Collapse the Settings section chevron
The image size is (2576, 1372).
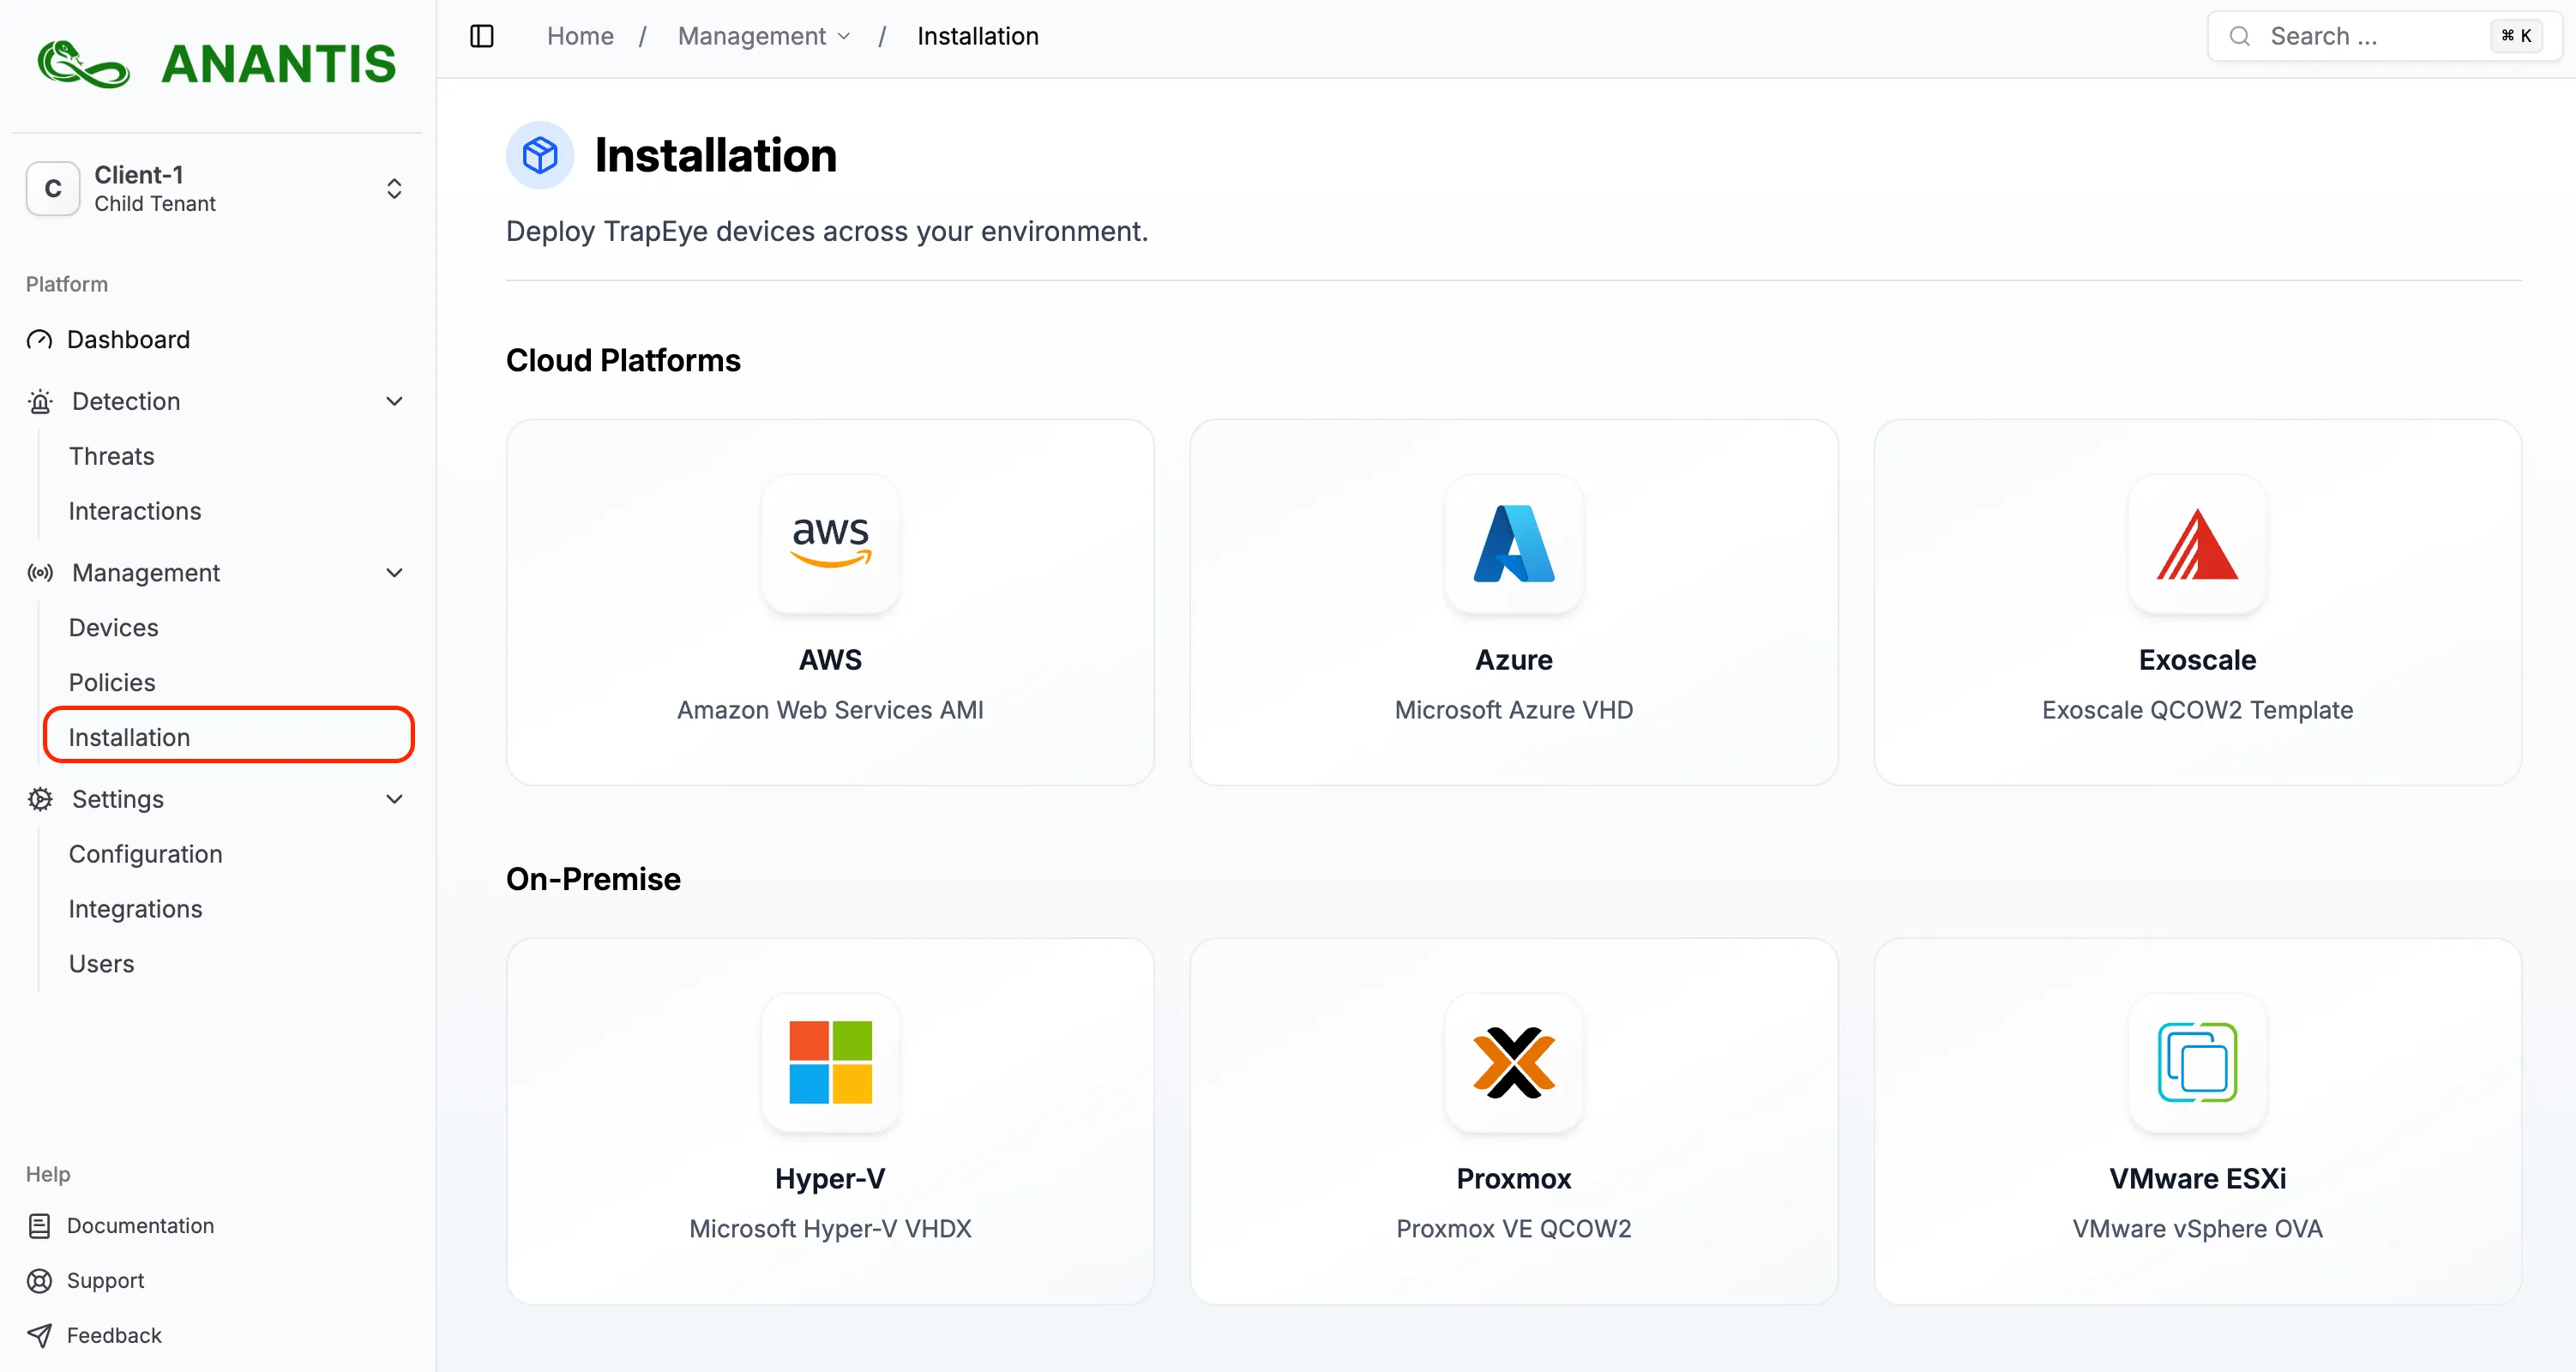pyautogui.click(x=394, y=799)
